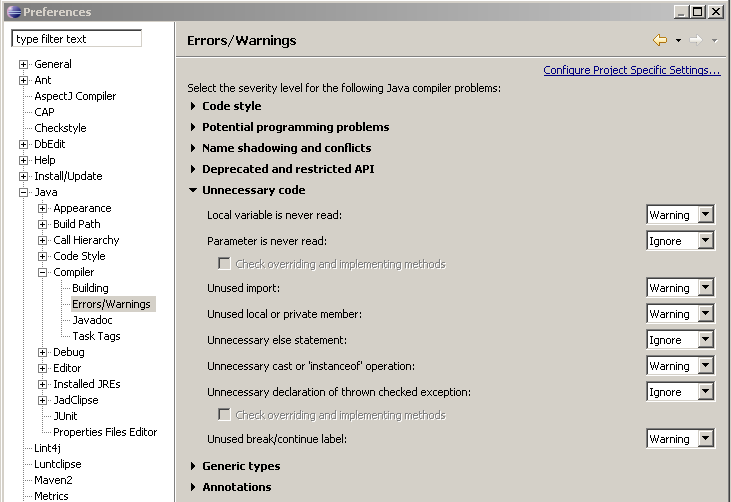The image size is (731, 502).
Task: Select the Javadoc preference page
Action: click(91, 320)
